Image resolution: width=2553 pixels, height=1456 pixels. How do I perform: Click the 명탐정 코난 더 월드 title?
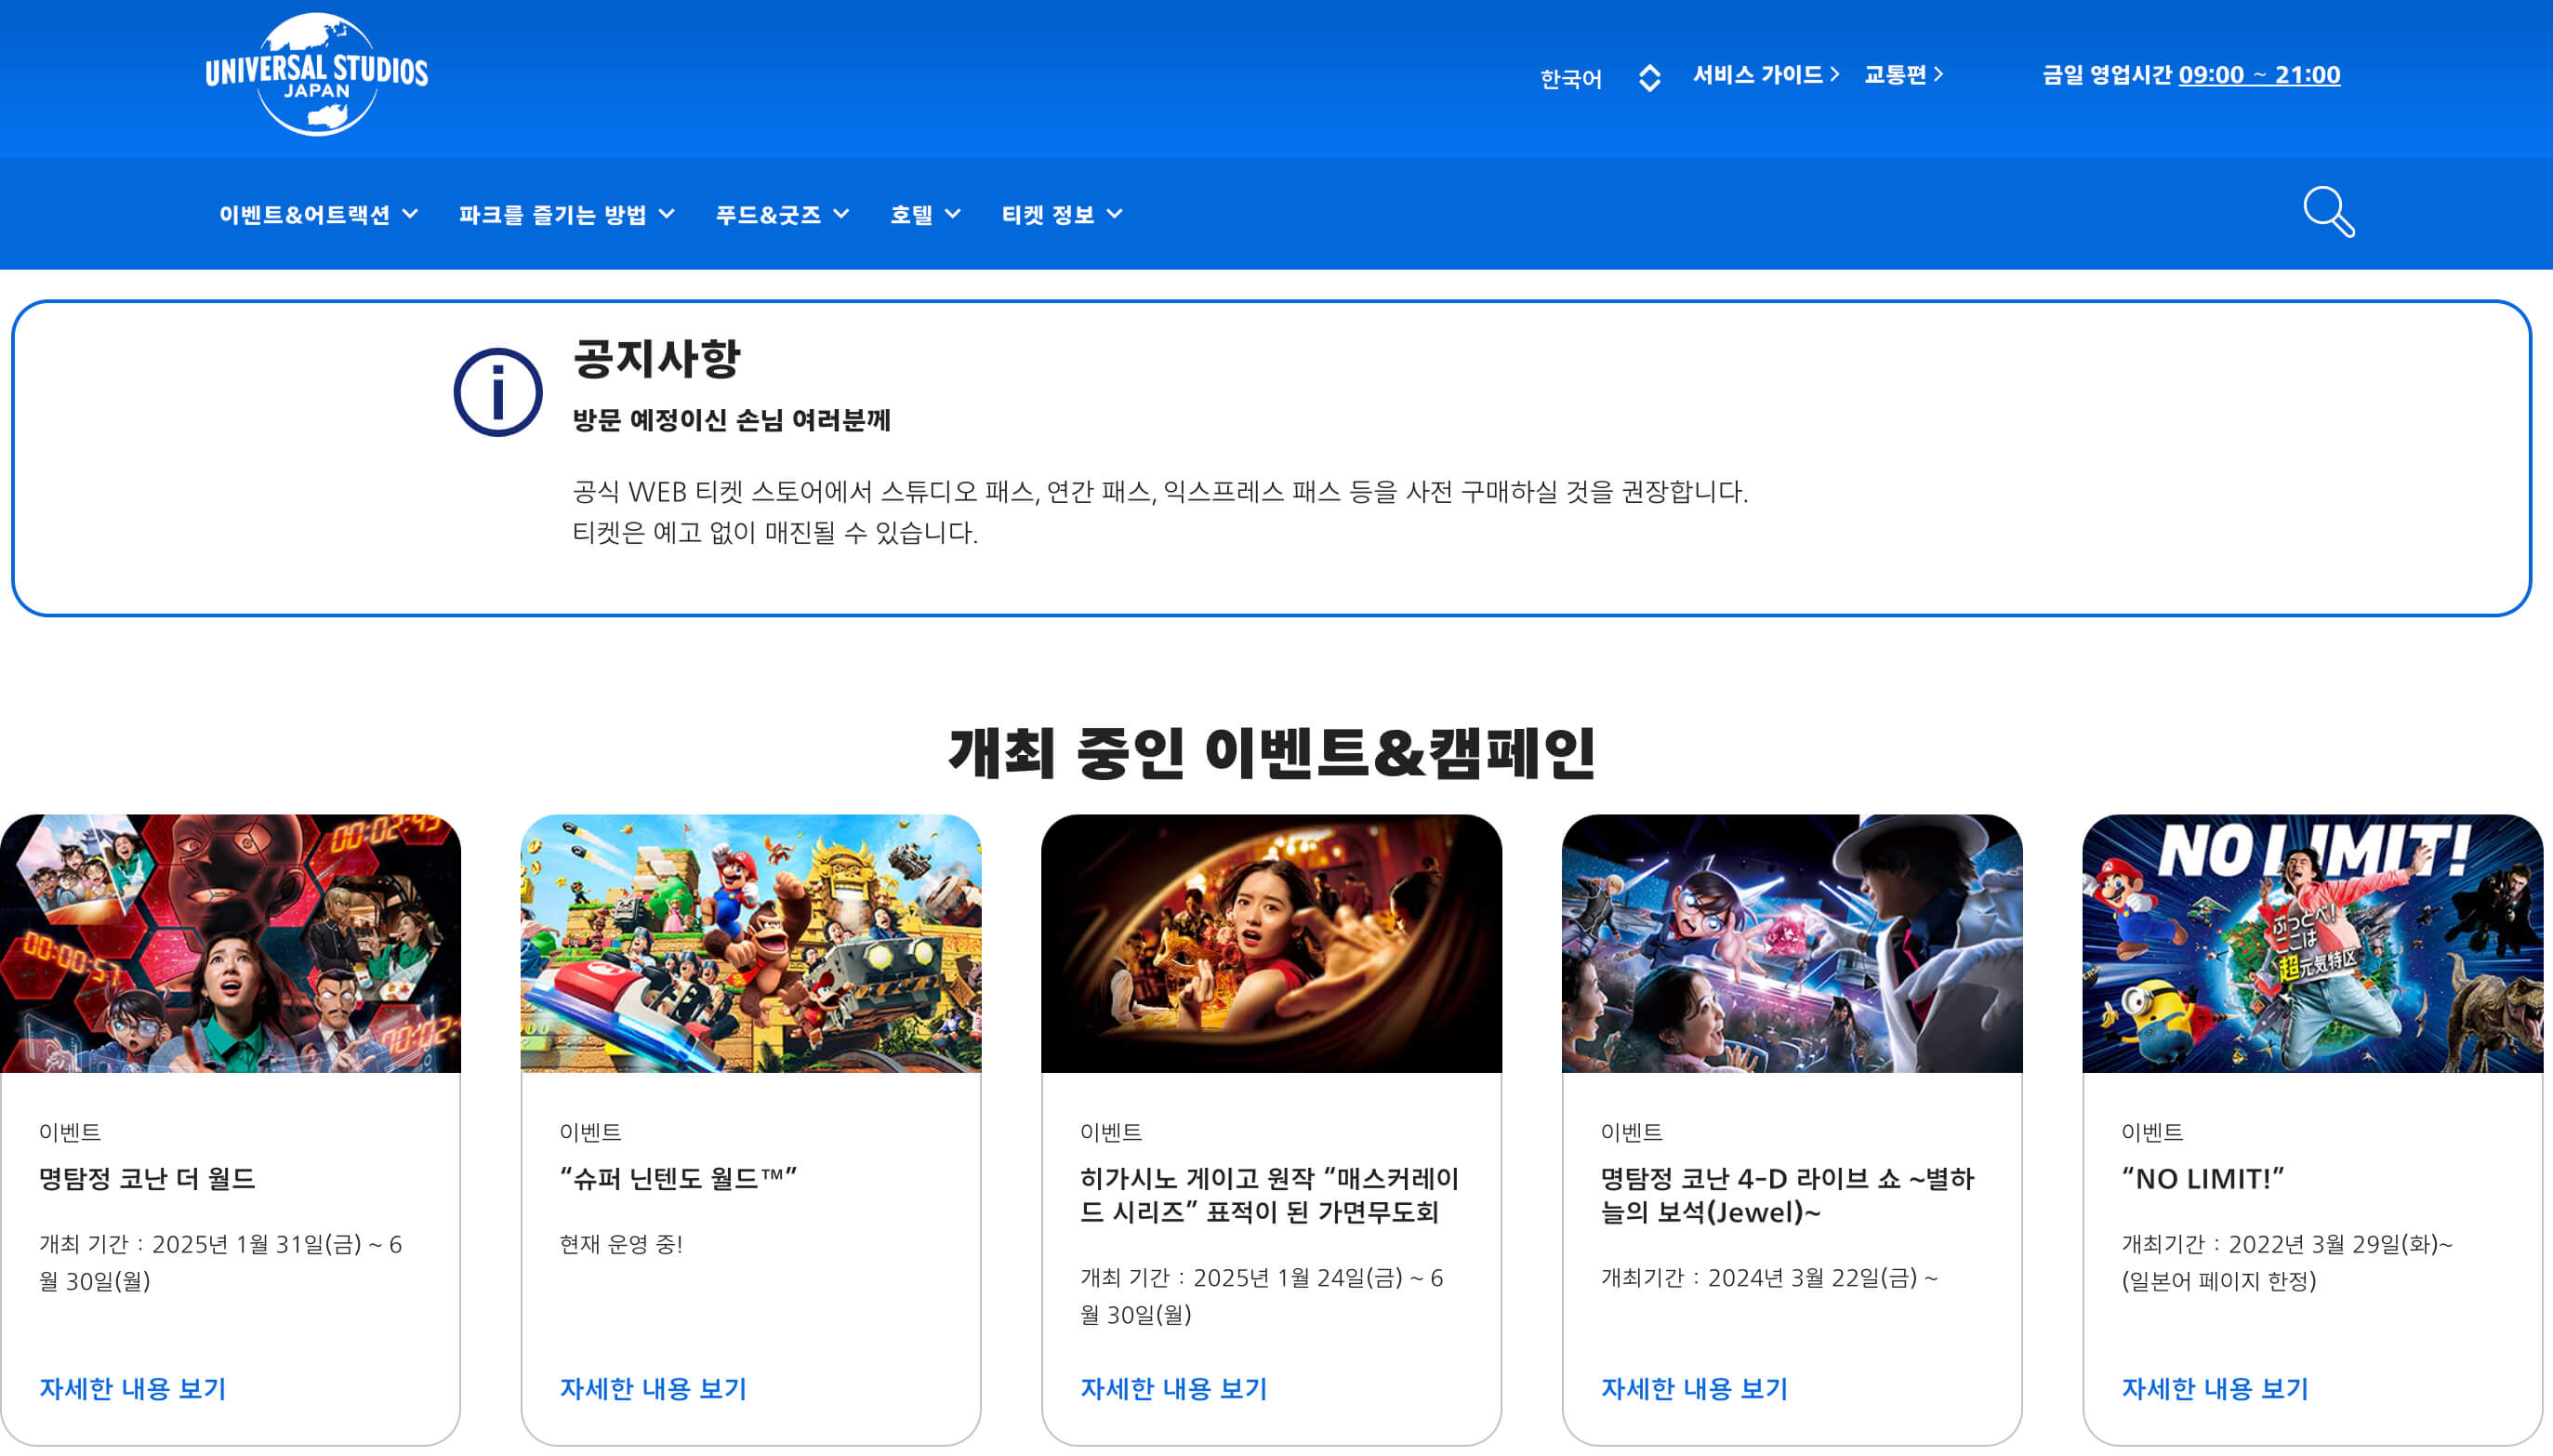tap(147, 1179)
